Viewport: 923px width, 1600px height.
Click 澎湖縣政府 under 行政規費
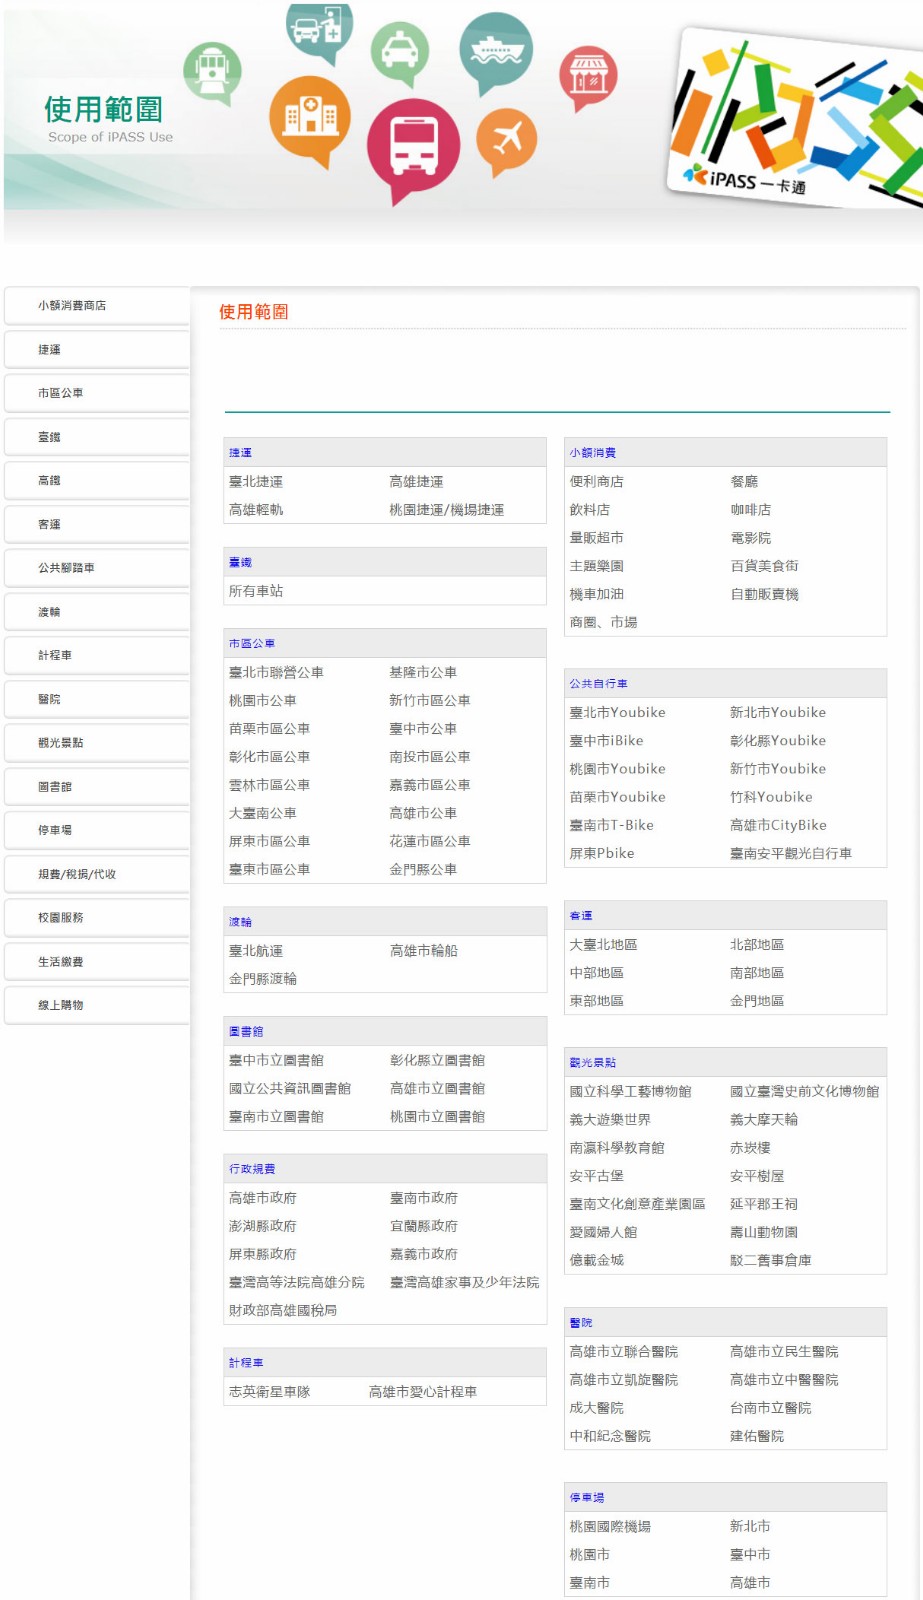(263, 1226)
